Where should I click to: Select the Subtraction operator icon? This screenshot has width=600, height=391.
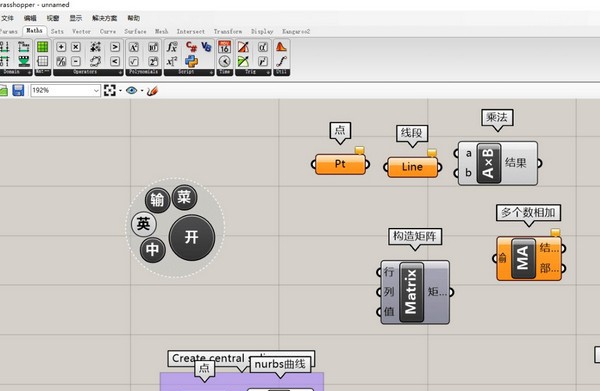(76, 61)
